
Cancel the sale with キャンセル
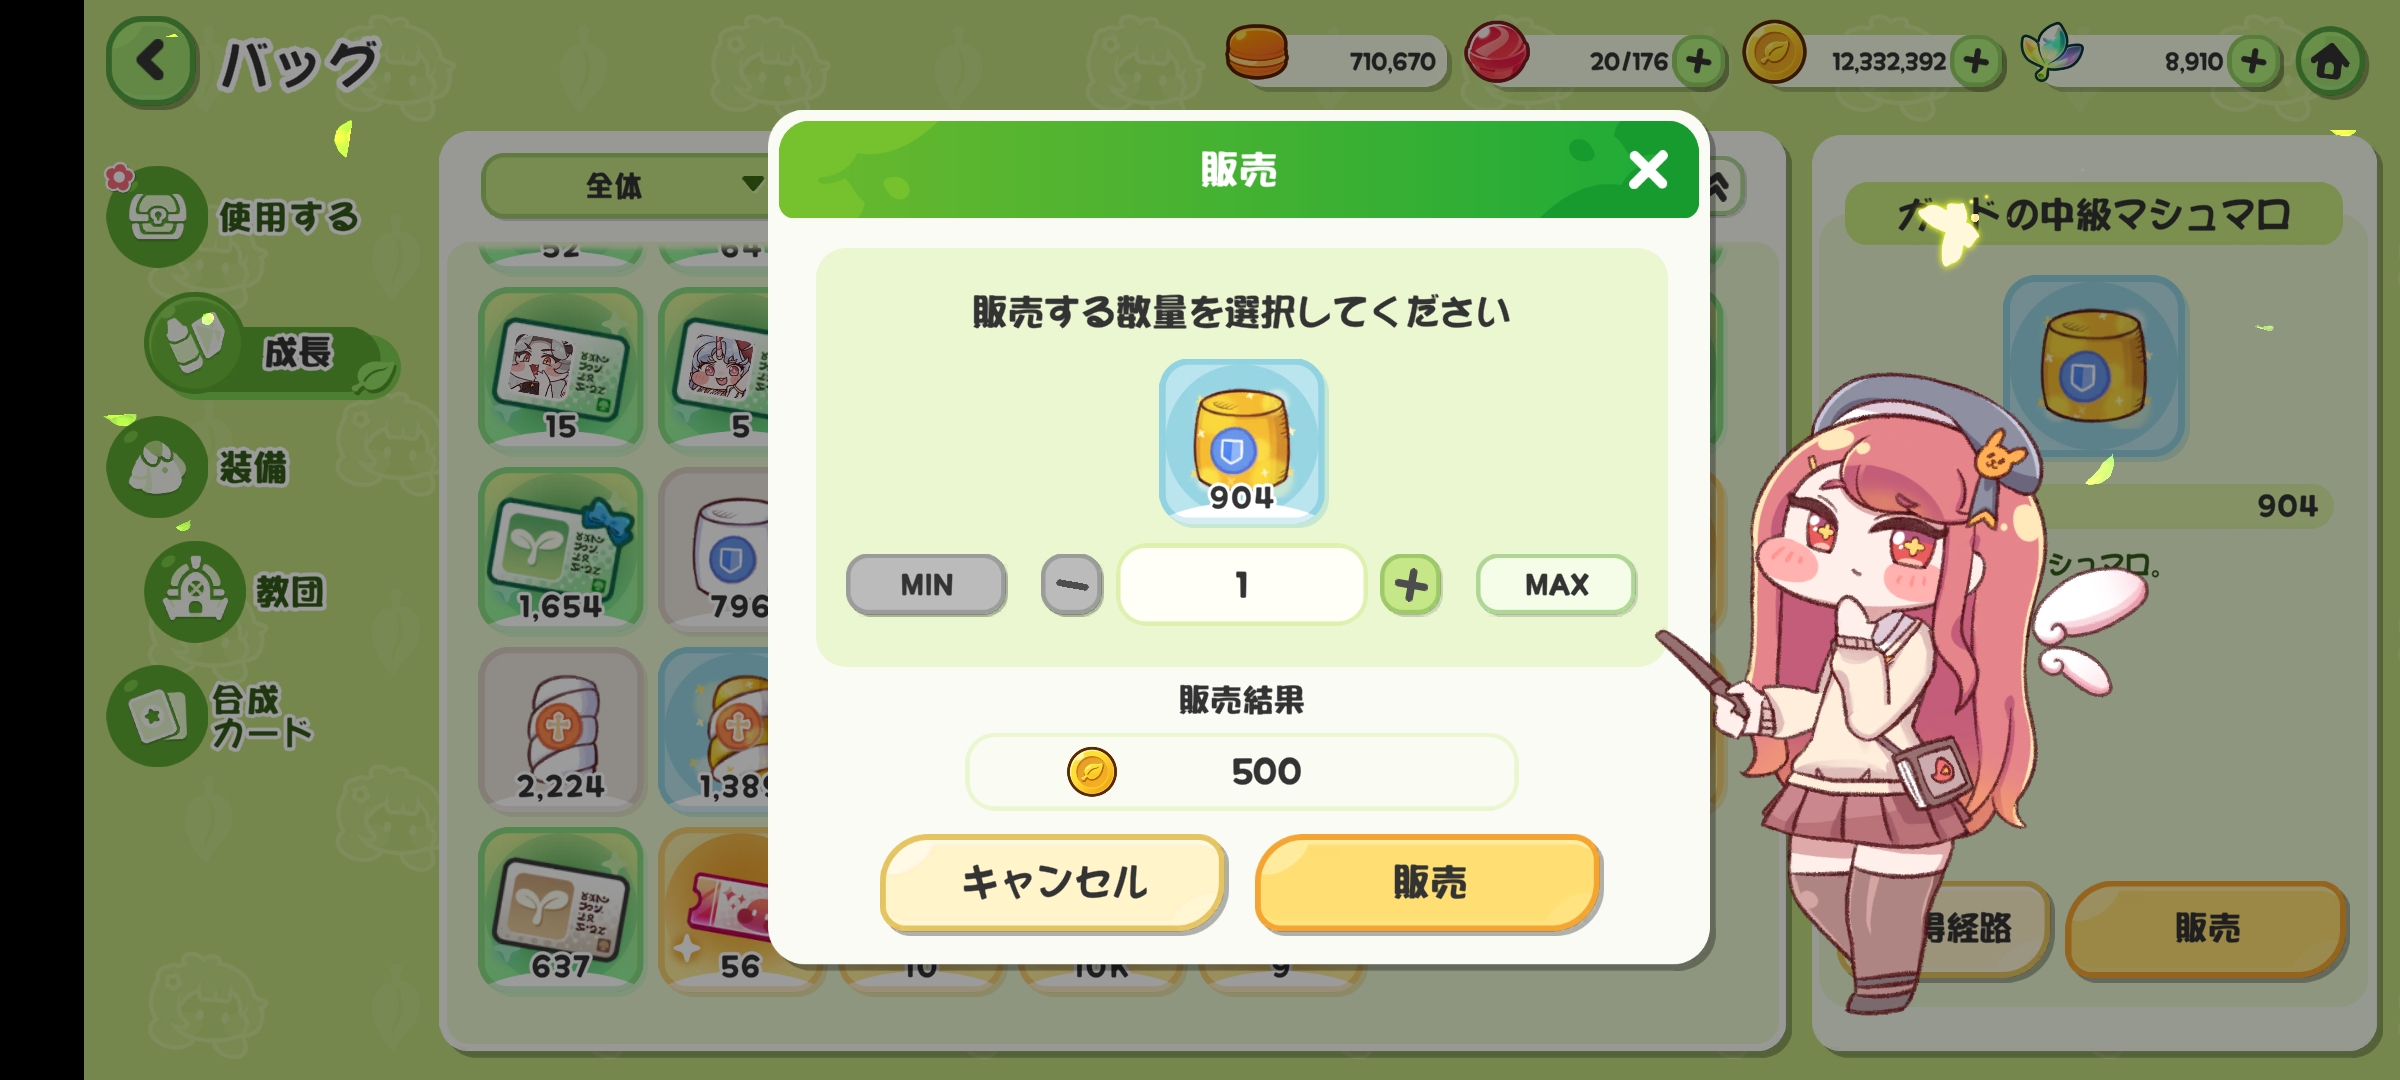(x=1054, y=883)
